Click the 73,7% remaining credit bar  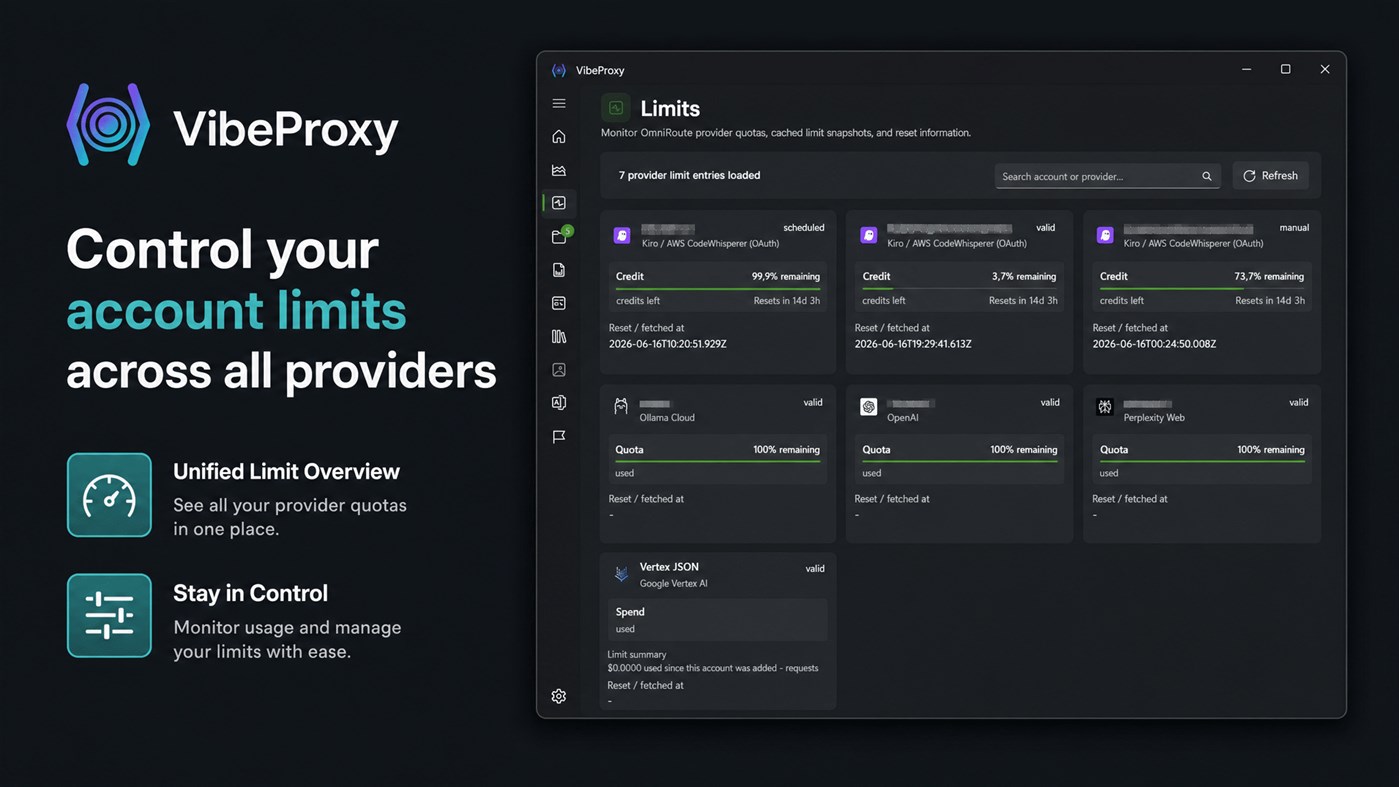point(1201,289)
